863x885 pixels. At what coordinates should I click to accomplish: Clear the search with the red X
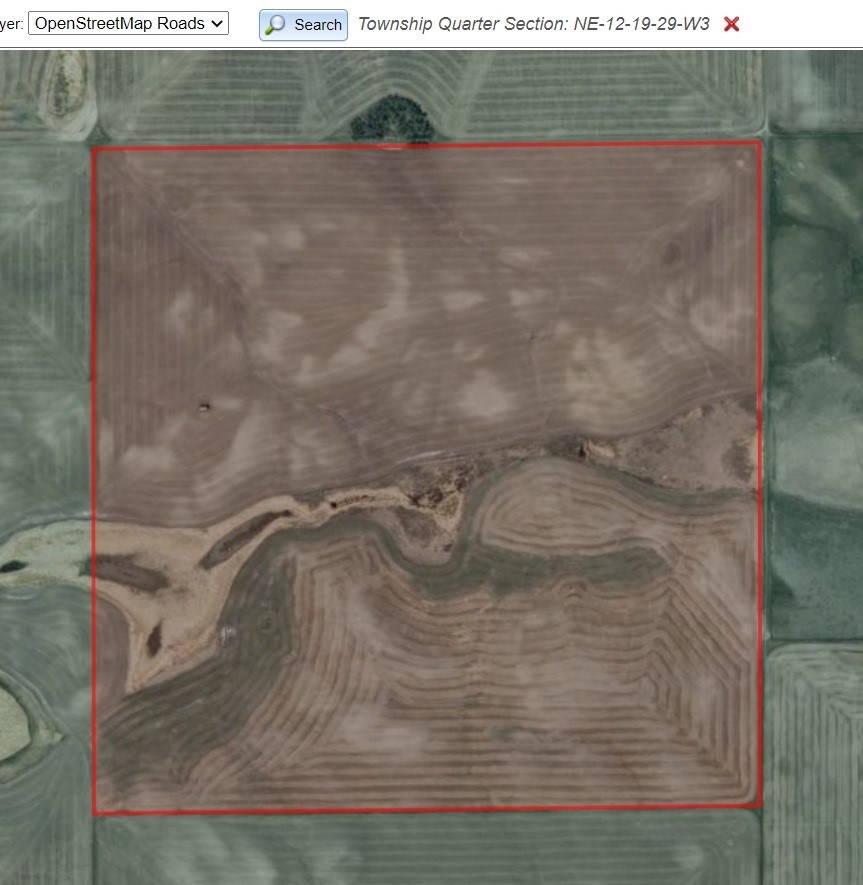point(731,24)
